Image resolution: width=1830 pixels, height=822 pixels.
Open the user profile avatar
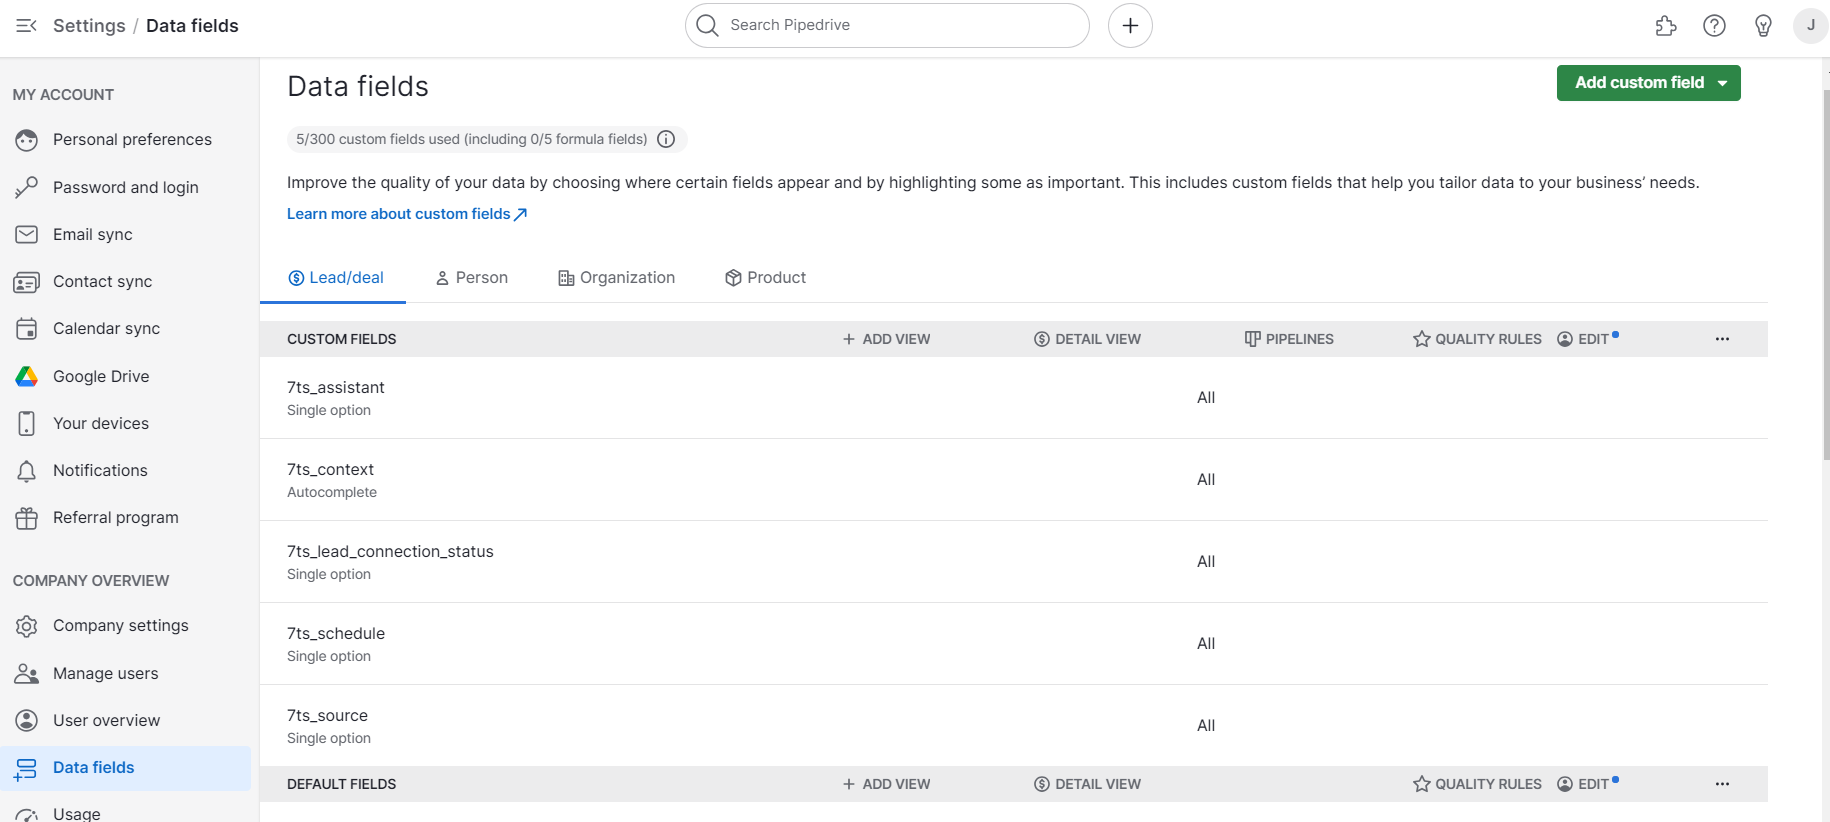pos(1810,26)
